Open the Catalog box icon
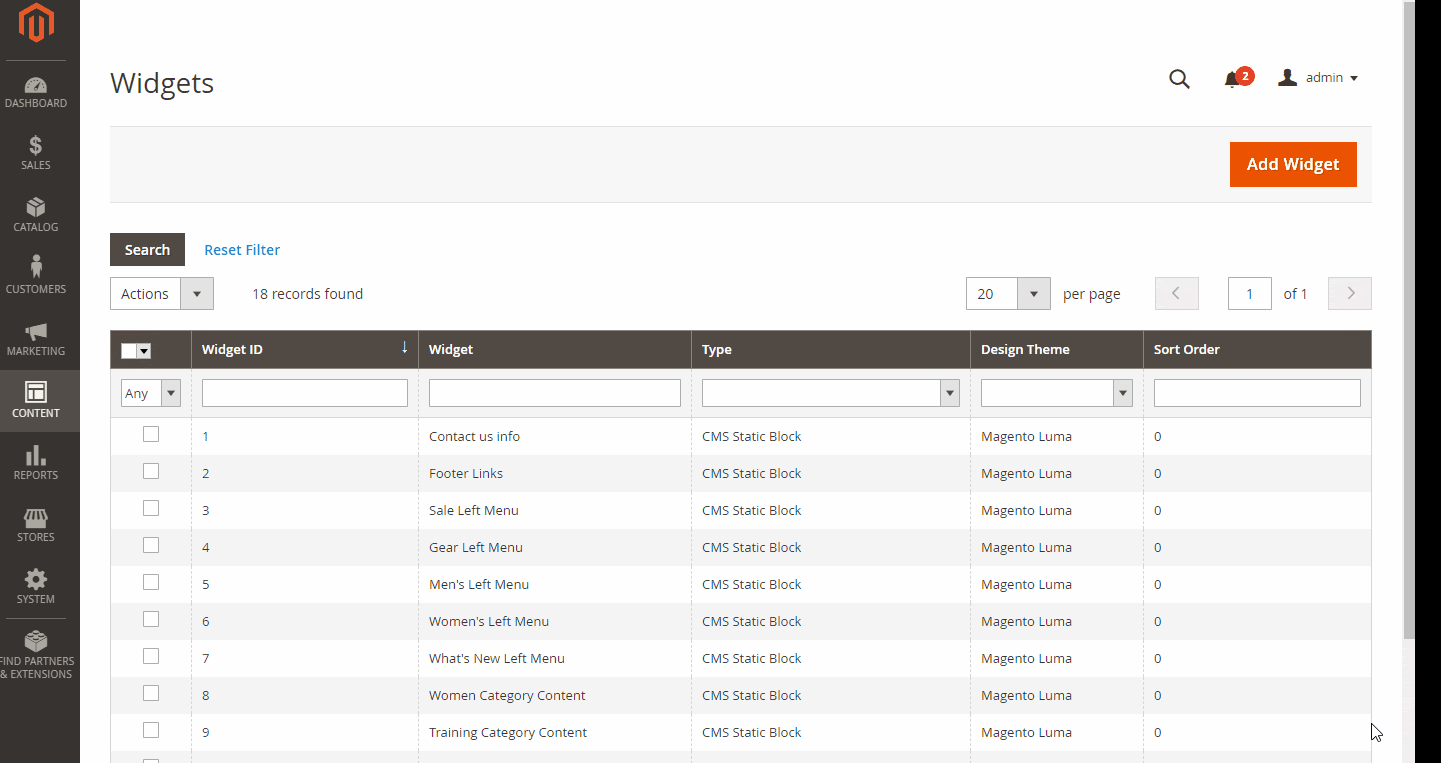The image size is (1441, 763). 36,208
